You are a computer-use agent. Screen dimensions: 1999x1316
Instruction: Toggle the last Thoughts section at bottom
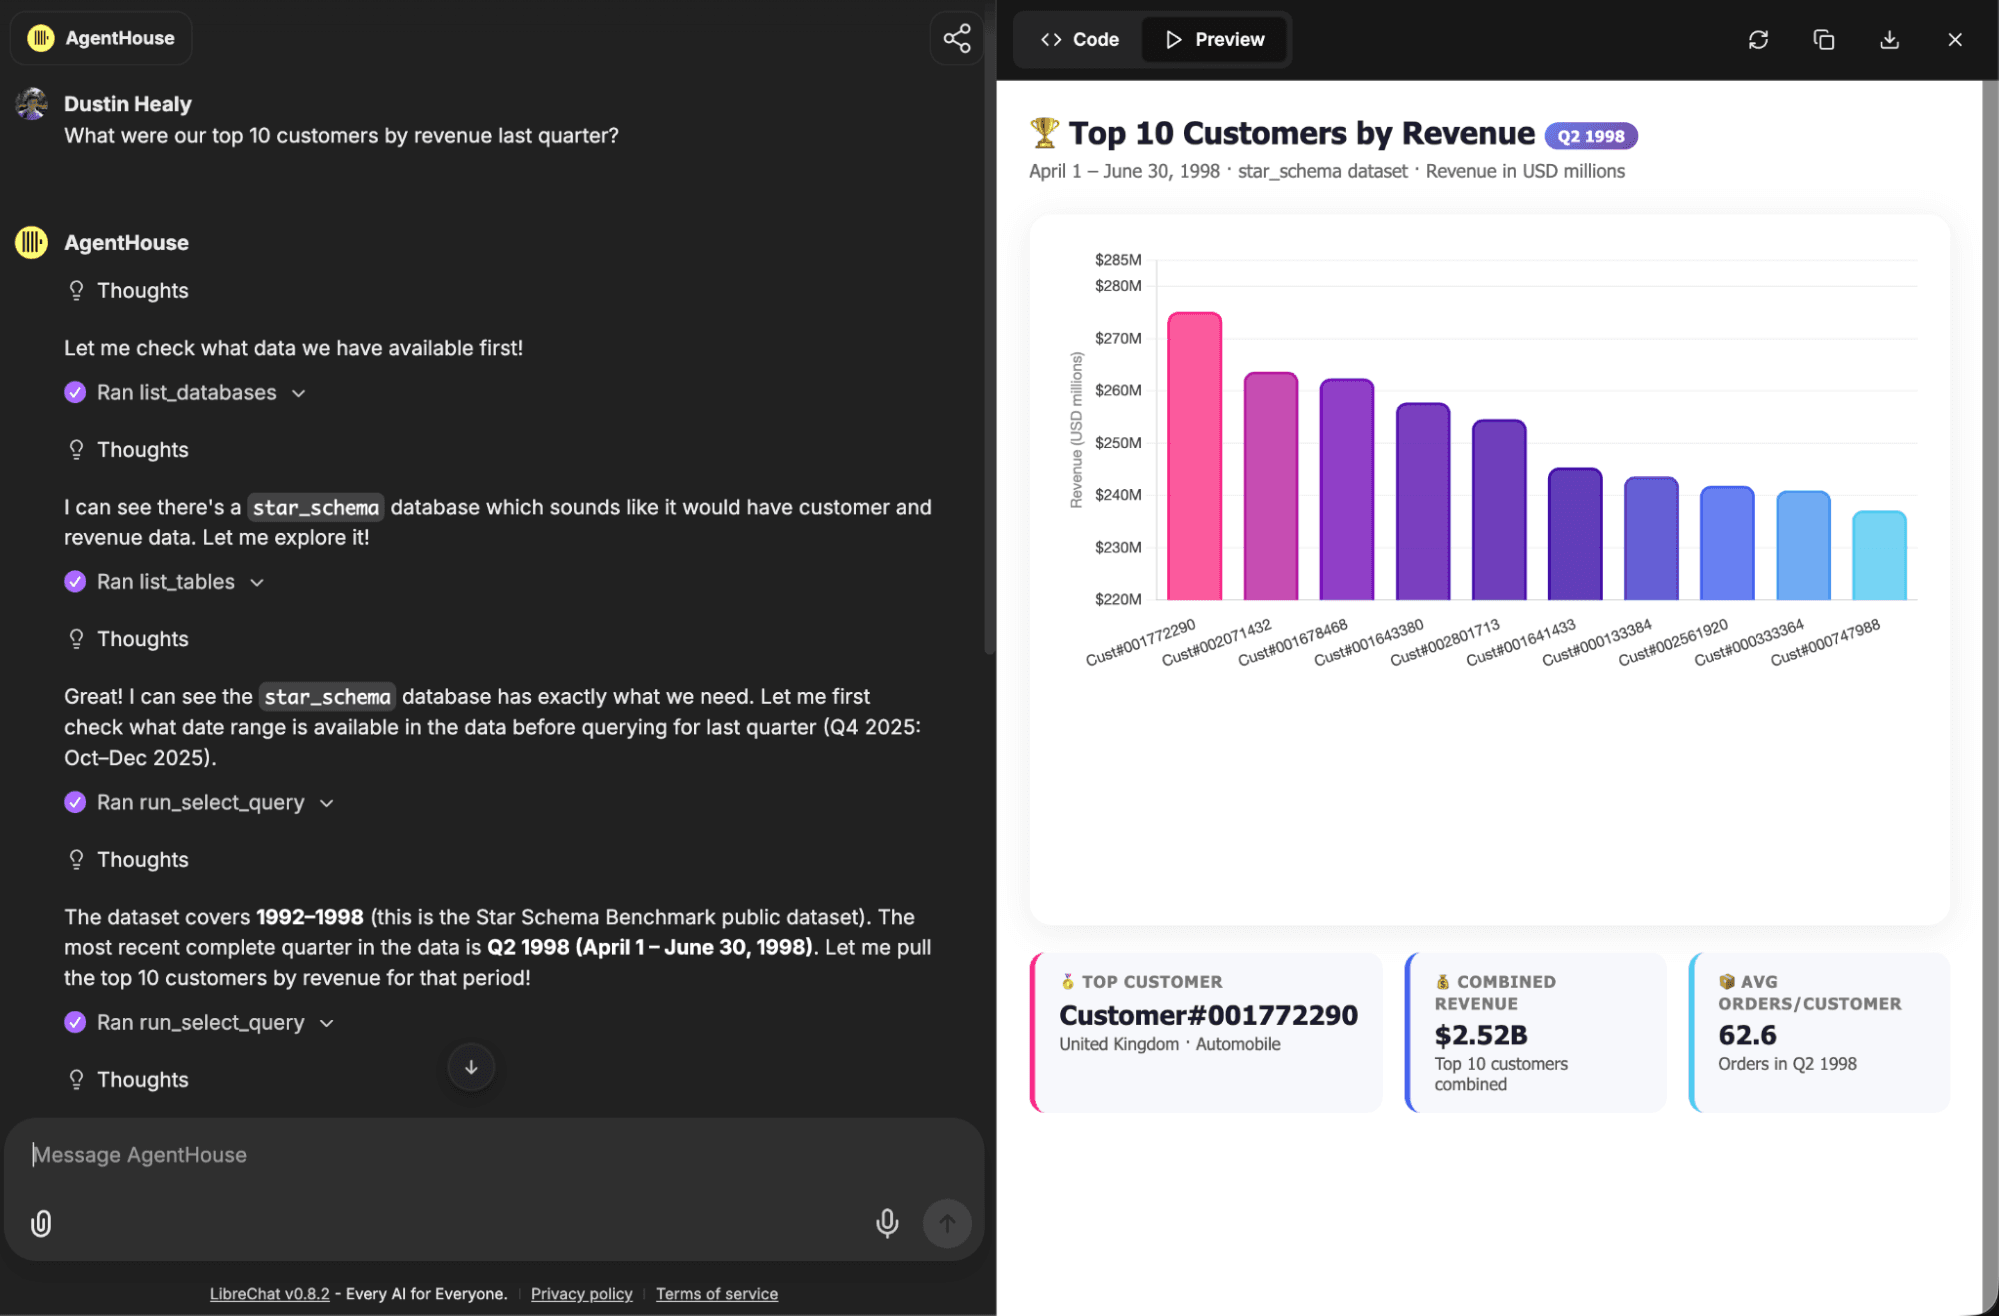141,1080
